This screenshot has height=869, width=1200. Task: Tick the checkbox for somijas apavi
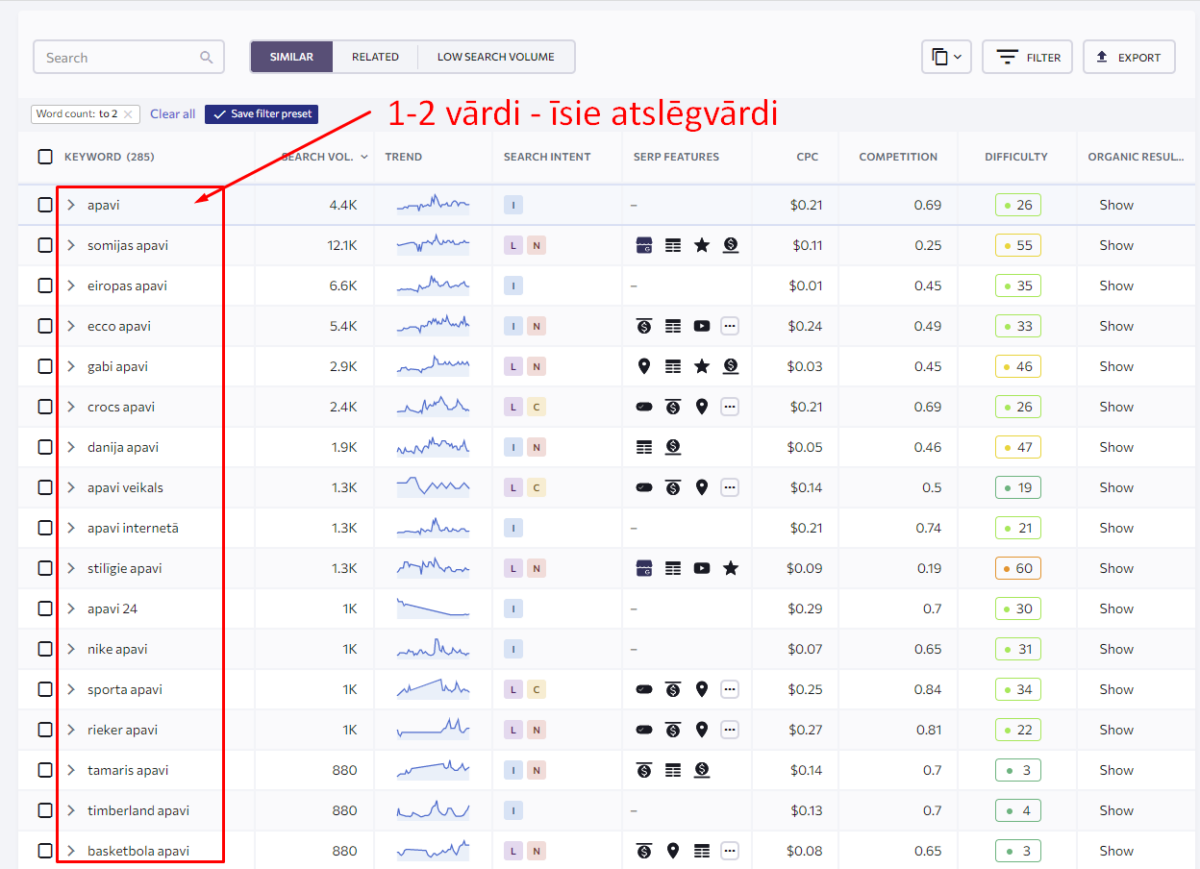click(x=45, y=245)
